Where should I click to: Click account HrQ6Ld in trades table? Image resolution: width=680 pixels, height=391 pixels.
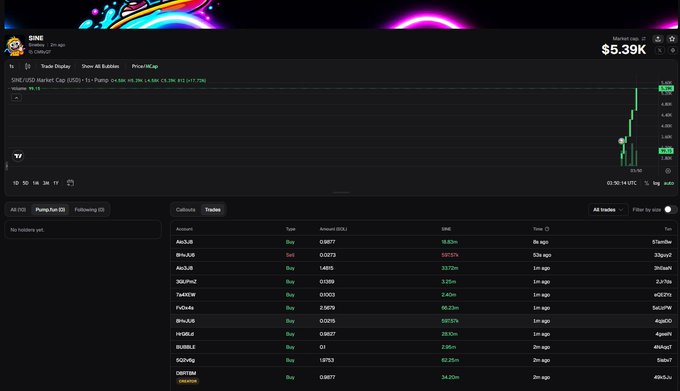click(x=185, y=334)
